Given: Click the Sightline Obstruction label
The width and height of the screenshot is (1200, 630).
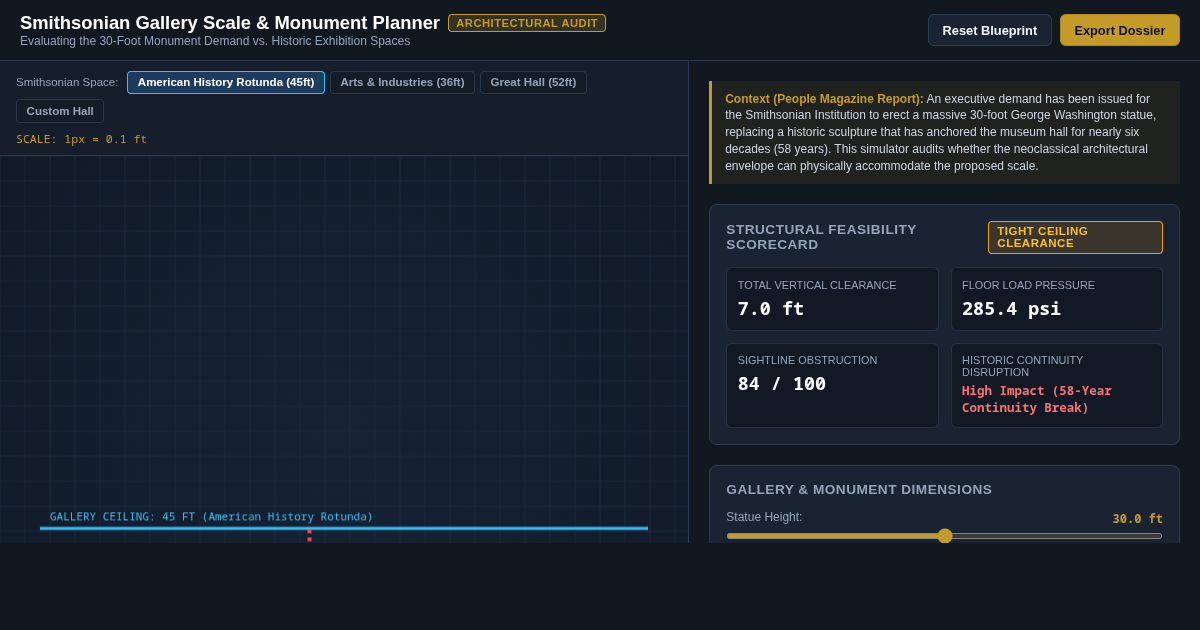Looking at the screenshot, I should pyautogui.click(x=807, y=360).
